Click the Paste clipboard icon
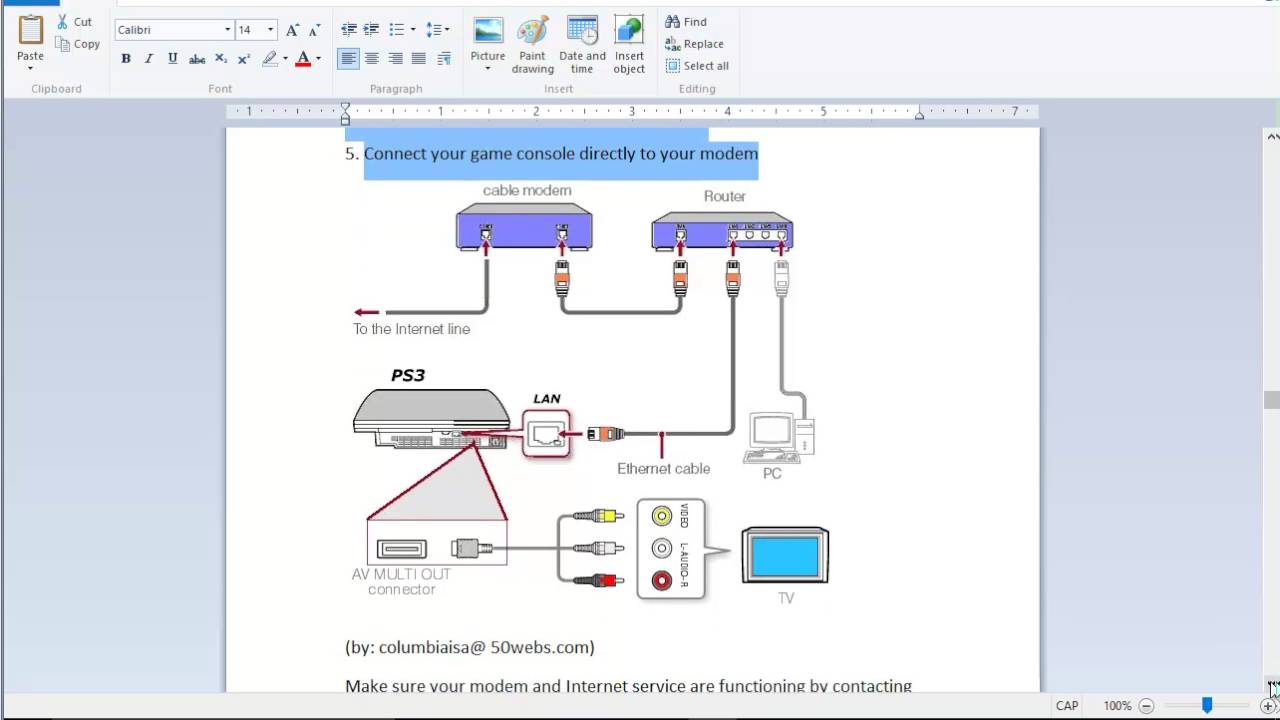1280x720 pixels. [31, 31]
